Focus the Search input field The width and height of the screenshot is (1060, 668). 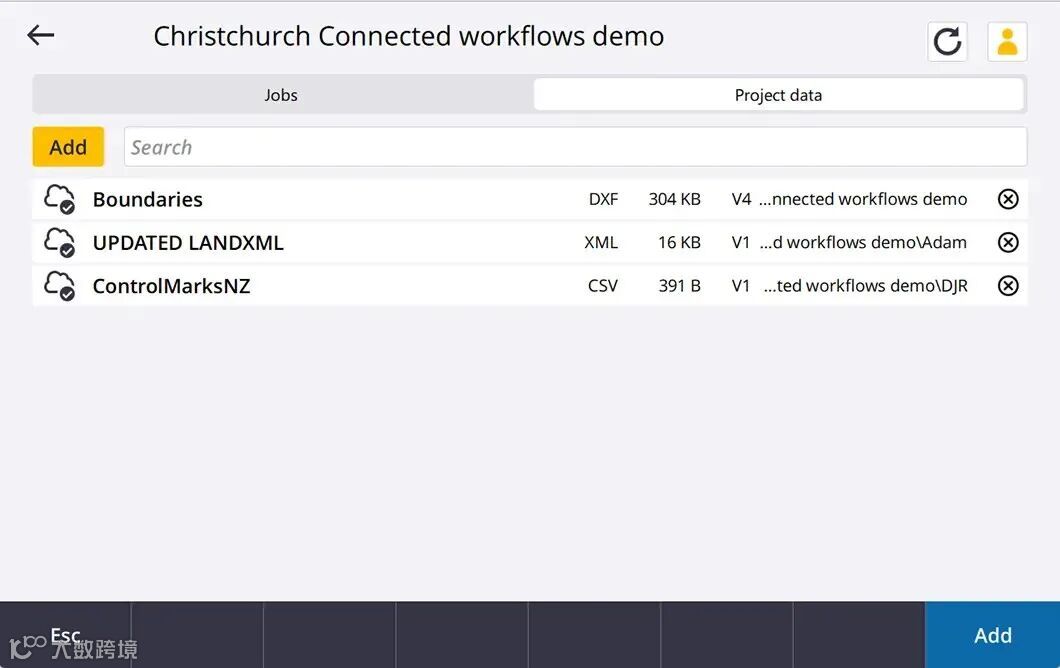tap(575, 147)
